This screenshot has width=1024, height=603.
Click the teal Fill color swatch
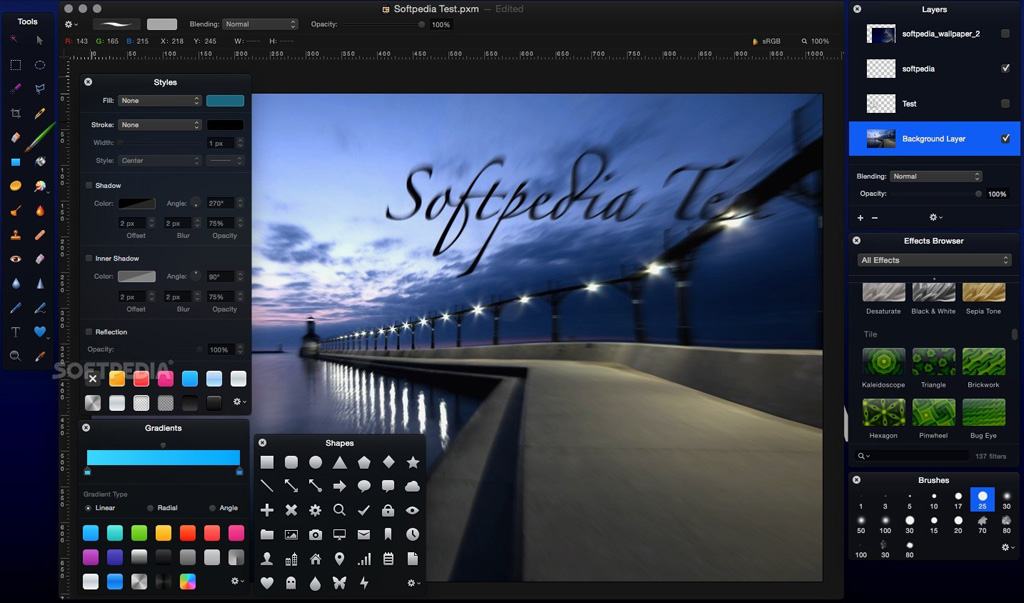click(225, 101)
